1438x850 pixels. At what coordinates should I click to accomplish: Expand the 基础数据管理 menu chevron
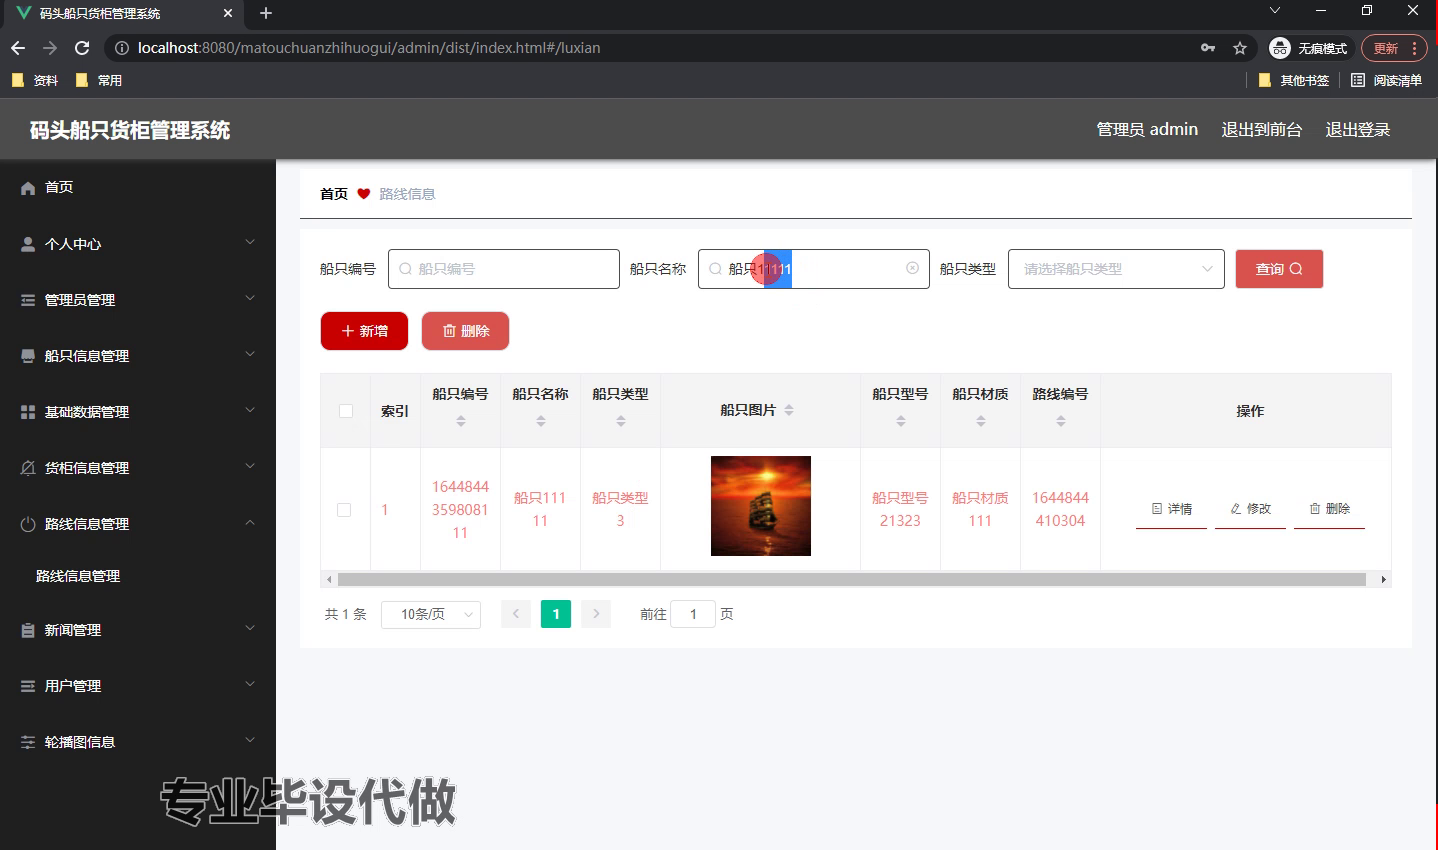(x=250, y=410)
